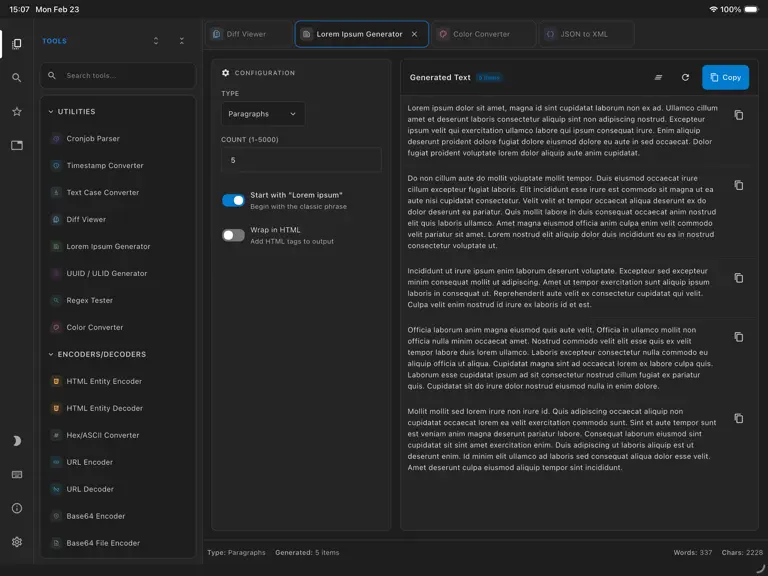The width and height of the screenshot is (768, 576).
Task: Click the word-wrap icon in Generated Text header
Action: click(658, 77)
